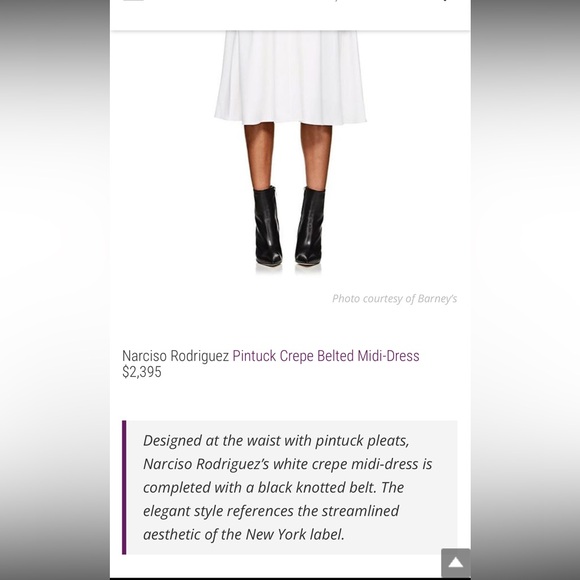580x580 pixels.
Task: Open the Pintuck Crepe Belted Midi-Dress link
Action: coord(326,356)
